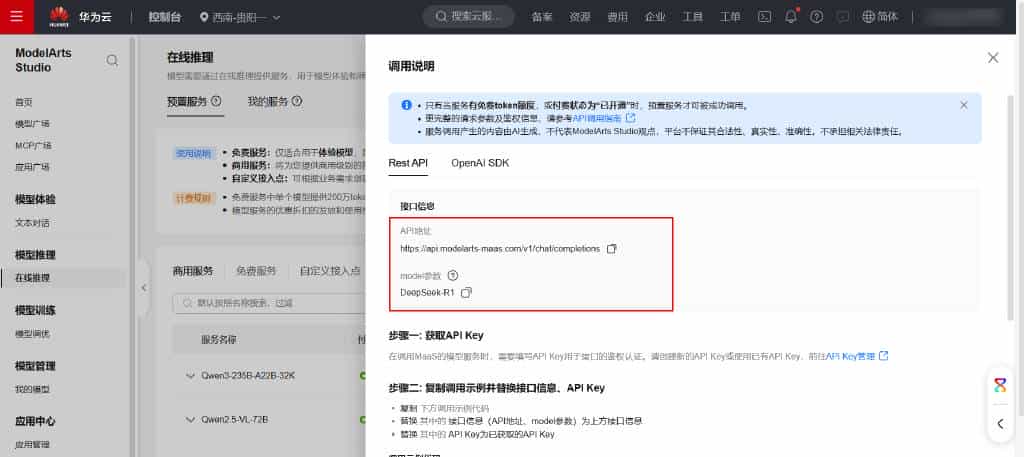Select the 商用服务 tab

coord(193,271)
